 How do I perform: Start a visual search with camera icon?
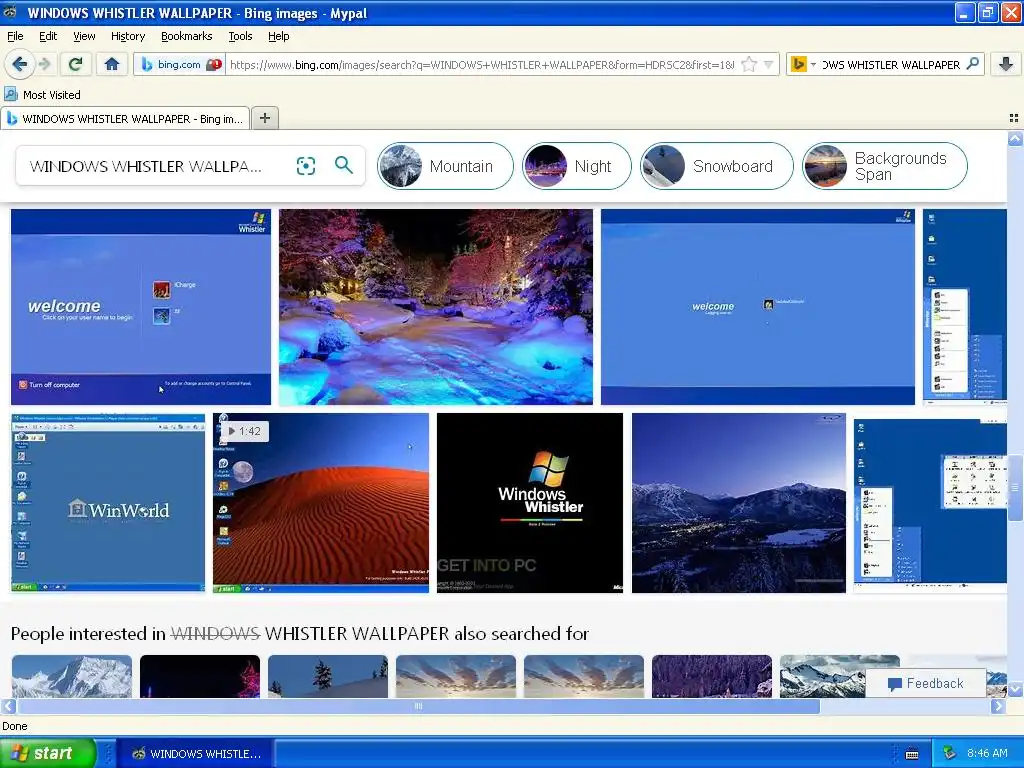pos(305,166)
